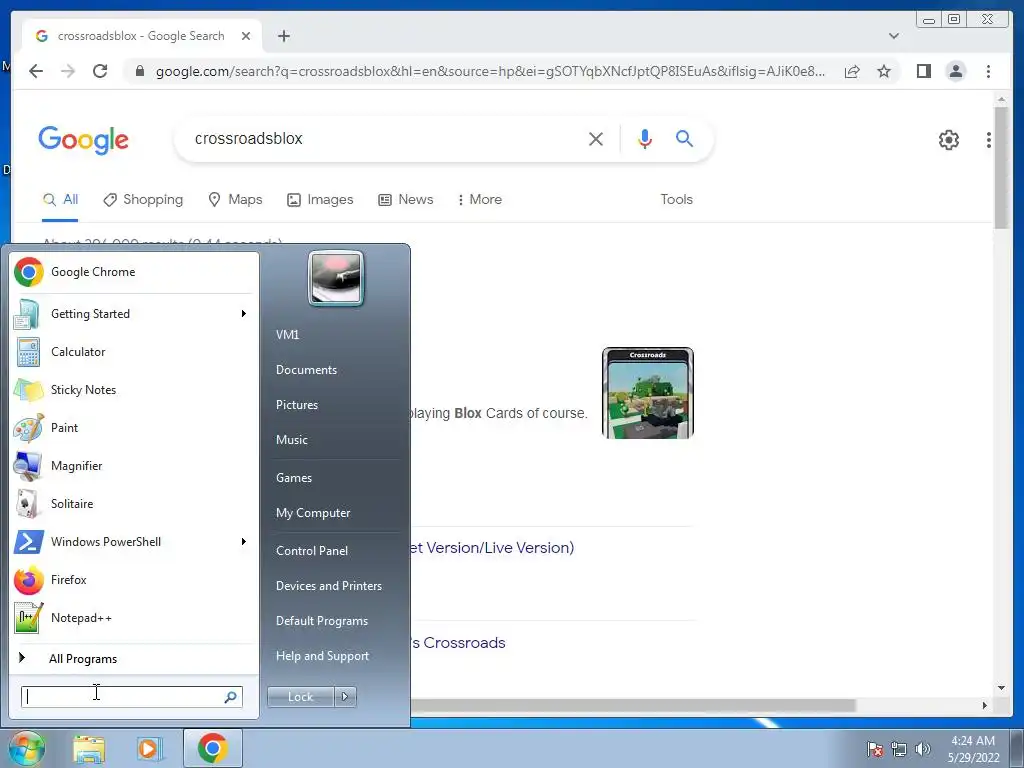Screen dimensions: 1024x768
Task: Open Notepad++ from Start menu
Action: [x=133, y=618]
